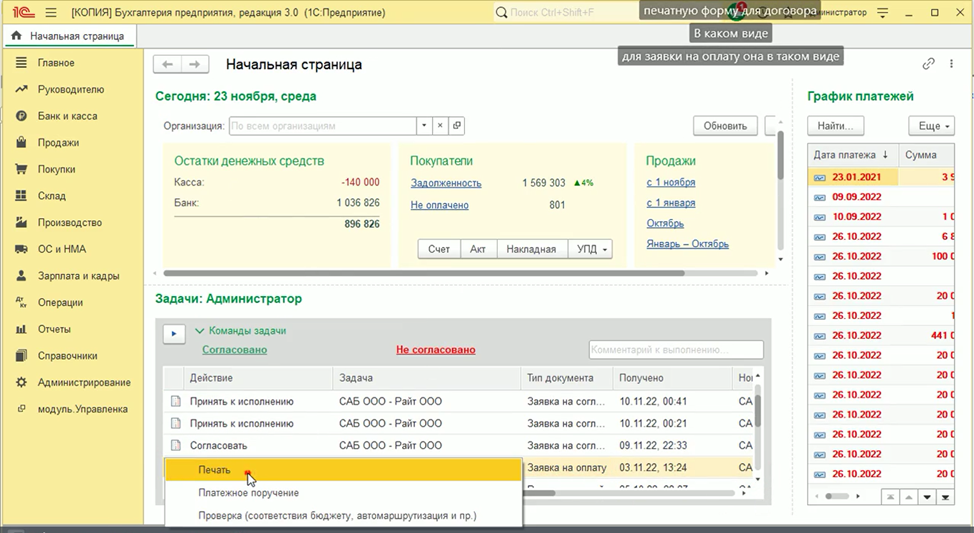This screenshot has height=533, width=974.
Task: Jump to last payment row arrow button
Action: 945,497
